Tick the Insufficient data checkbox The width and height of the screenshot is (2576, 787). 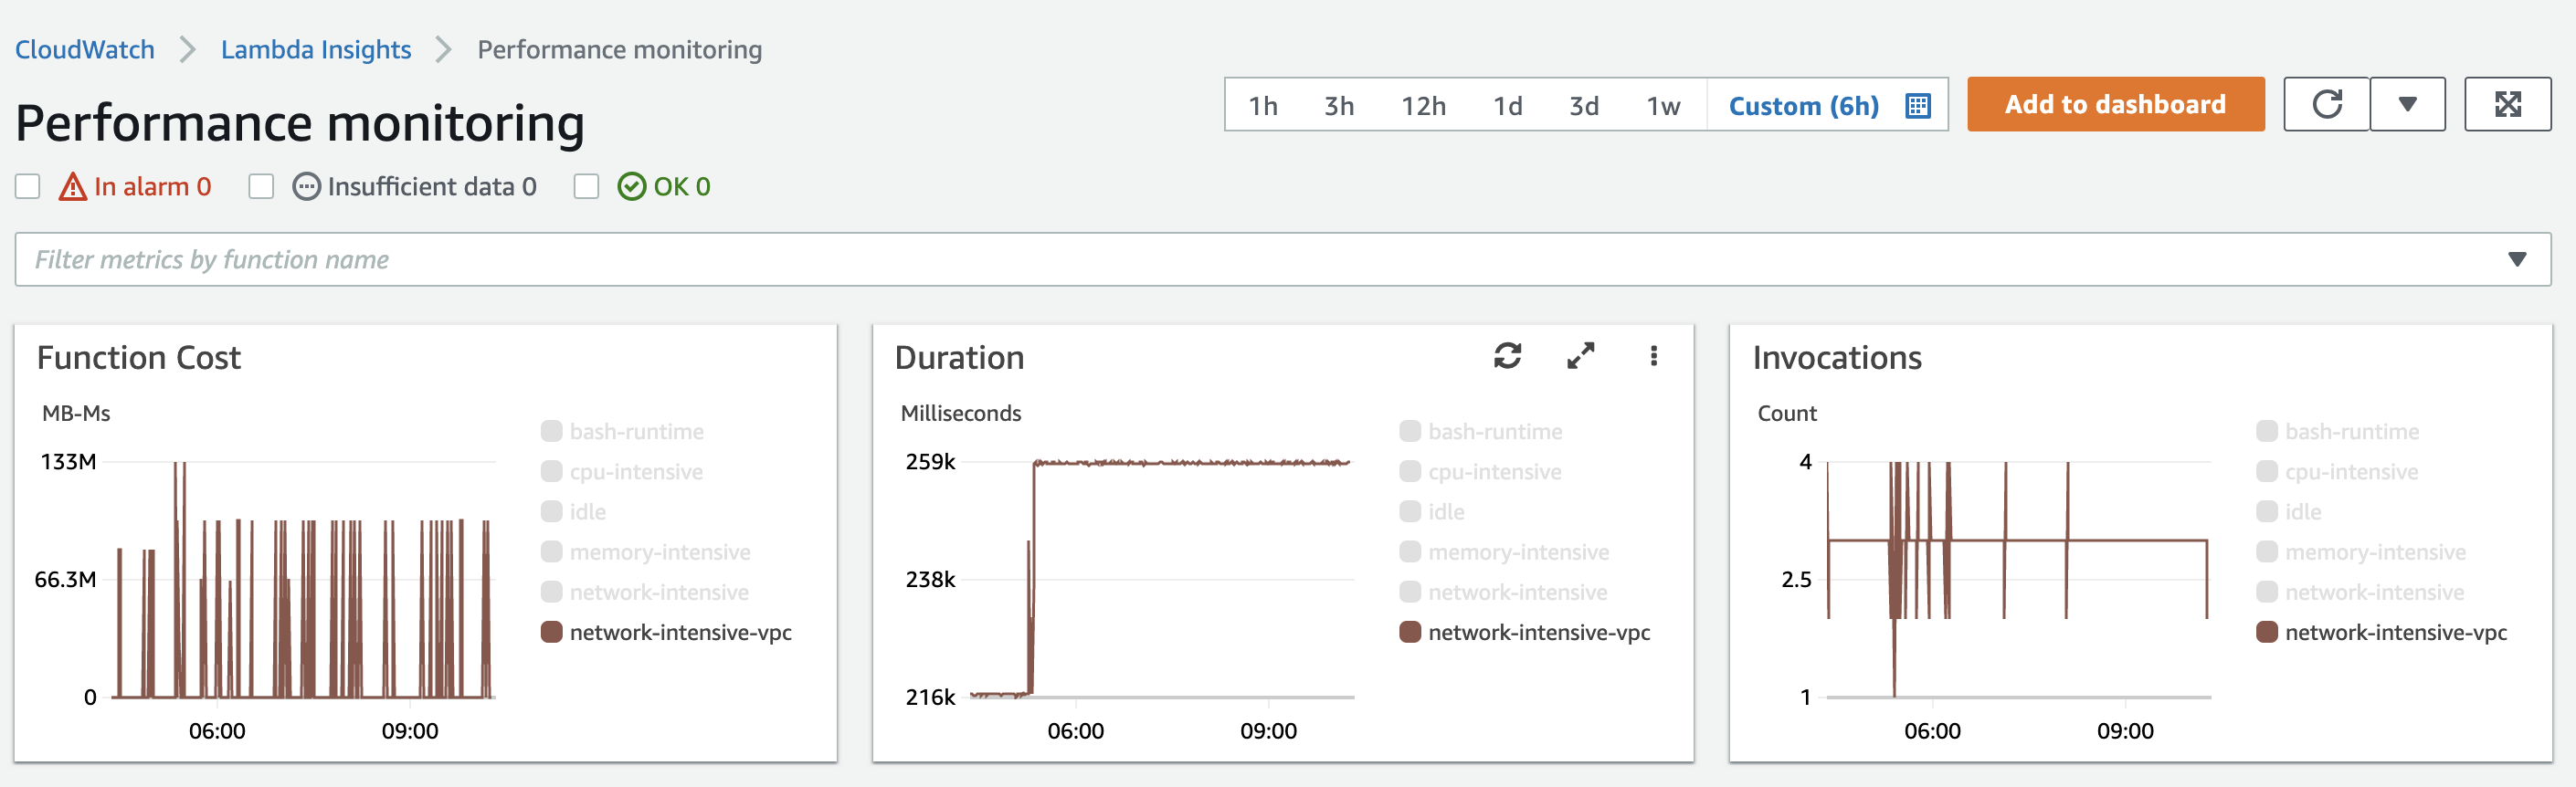point(261,187)
